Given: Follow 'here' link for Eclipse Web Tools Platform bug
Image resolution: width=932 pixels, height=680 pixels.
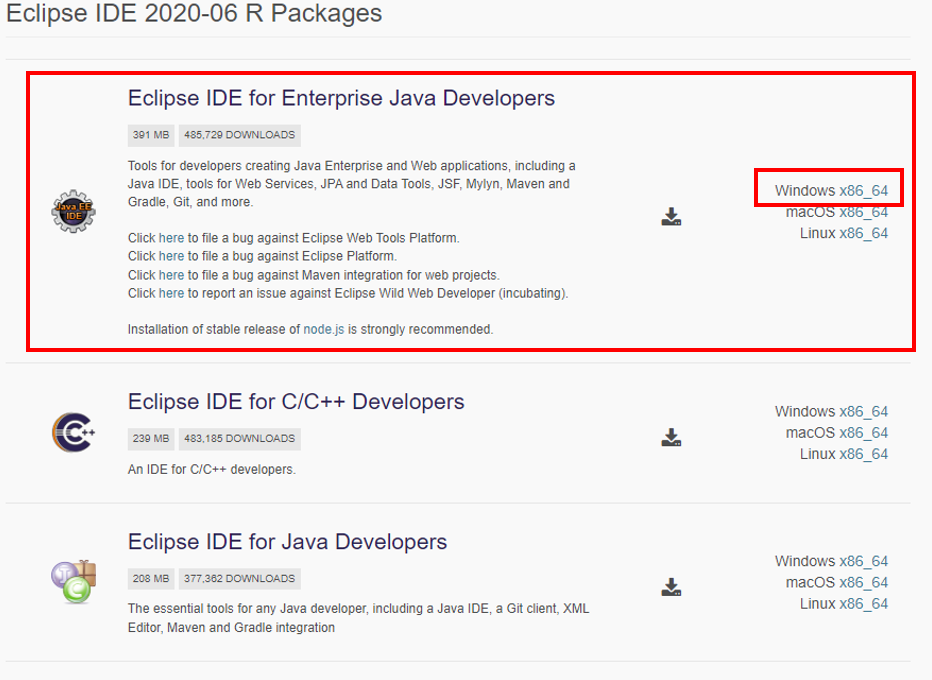Looking at the screenshot, I should point(171,238).
